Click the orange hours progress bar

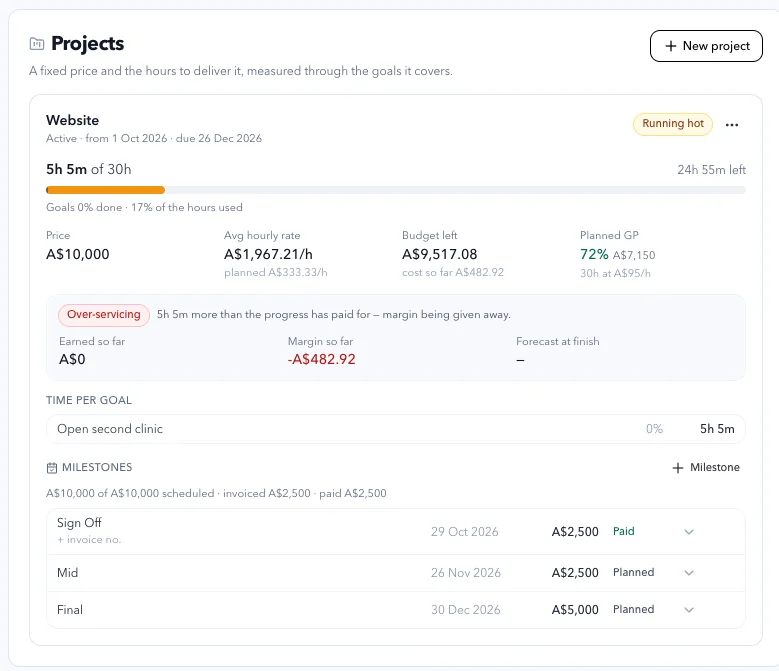[x=105, y=190]
